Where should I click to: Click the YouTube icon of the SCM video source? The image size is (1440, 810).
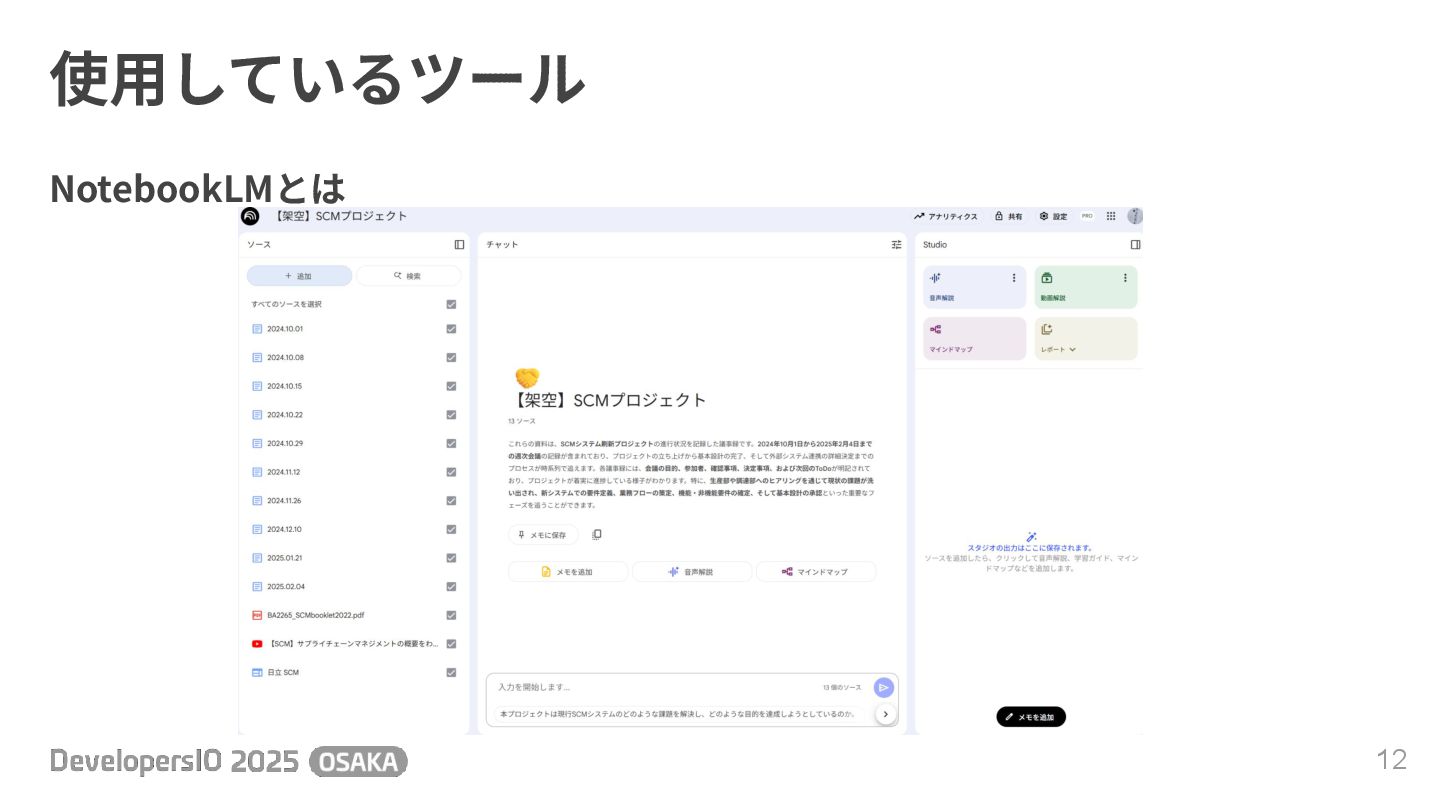(257, 644)
